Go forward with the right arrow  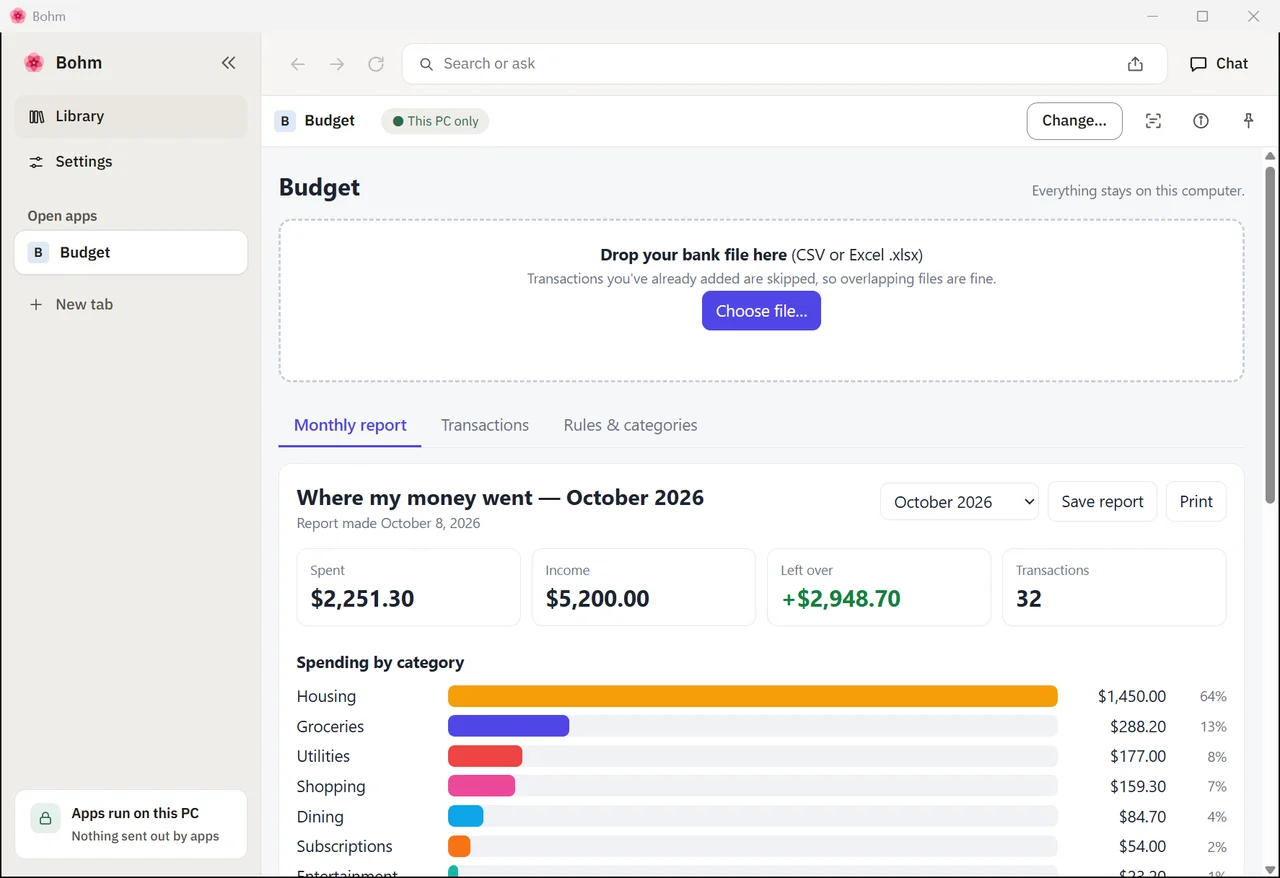click(337, 64)
